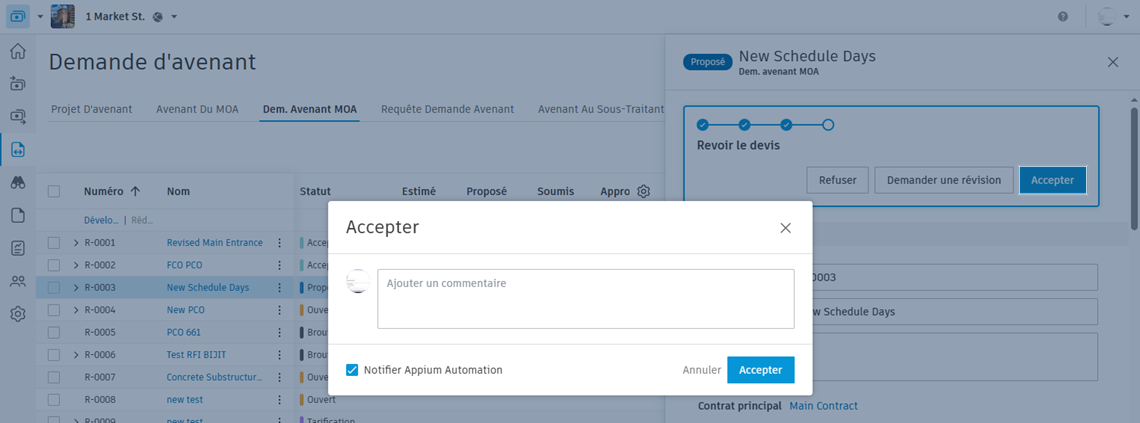Viewport: 1140px width, 423px height.
Task: Switch to Avenant Au Sous-Traitant tab
Action: point(601,109)
